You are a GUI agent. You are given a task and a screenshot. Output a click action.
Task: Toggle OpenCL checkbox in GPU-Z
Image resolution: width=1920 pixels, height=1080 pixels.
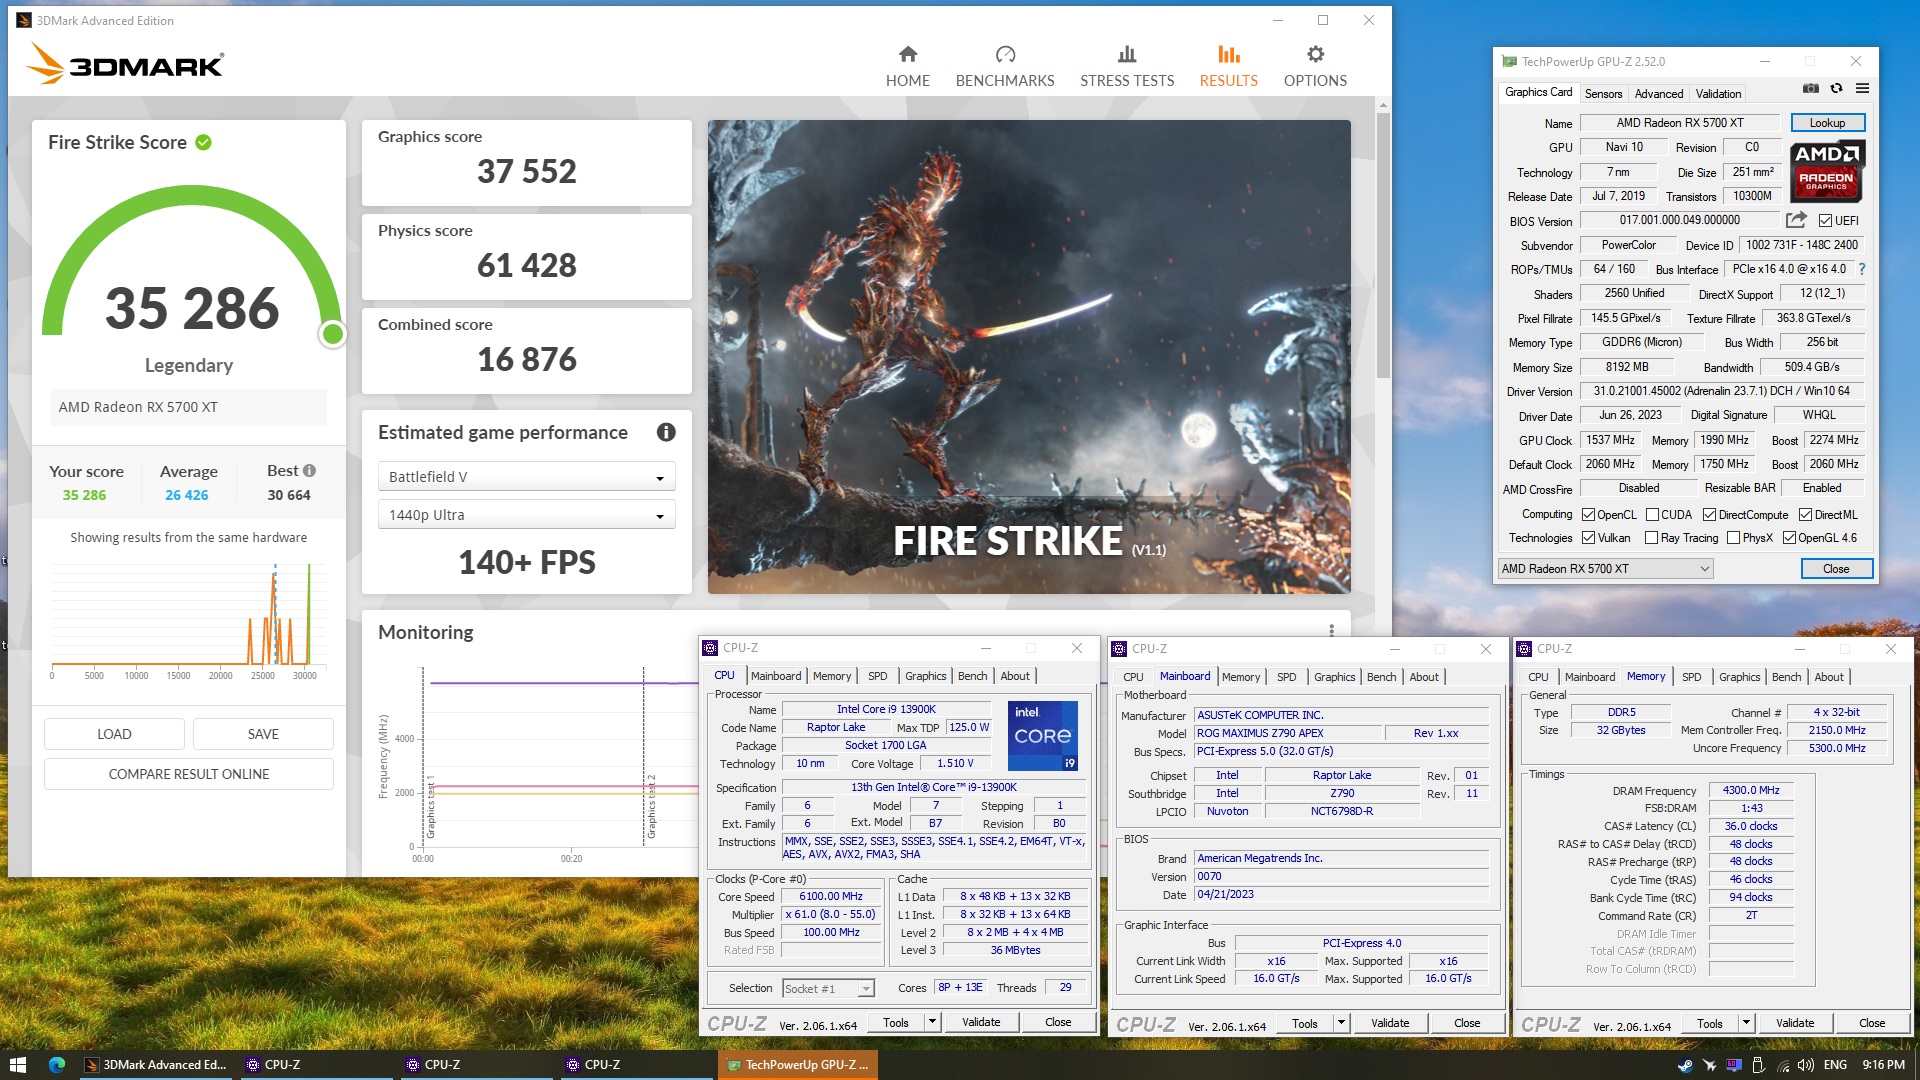pyautogui.click(x=1588, y=515)
